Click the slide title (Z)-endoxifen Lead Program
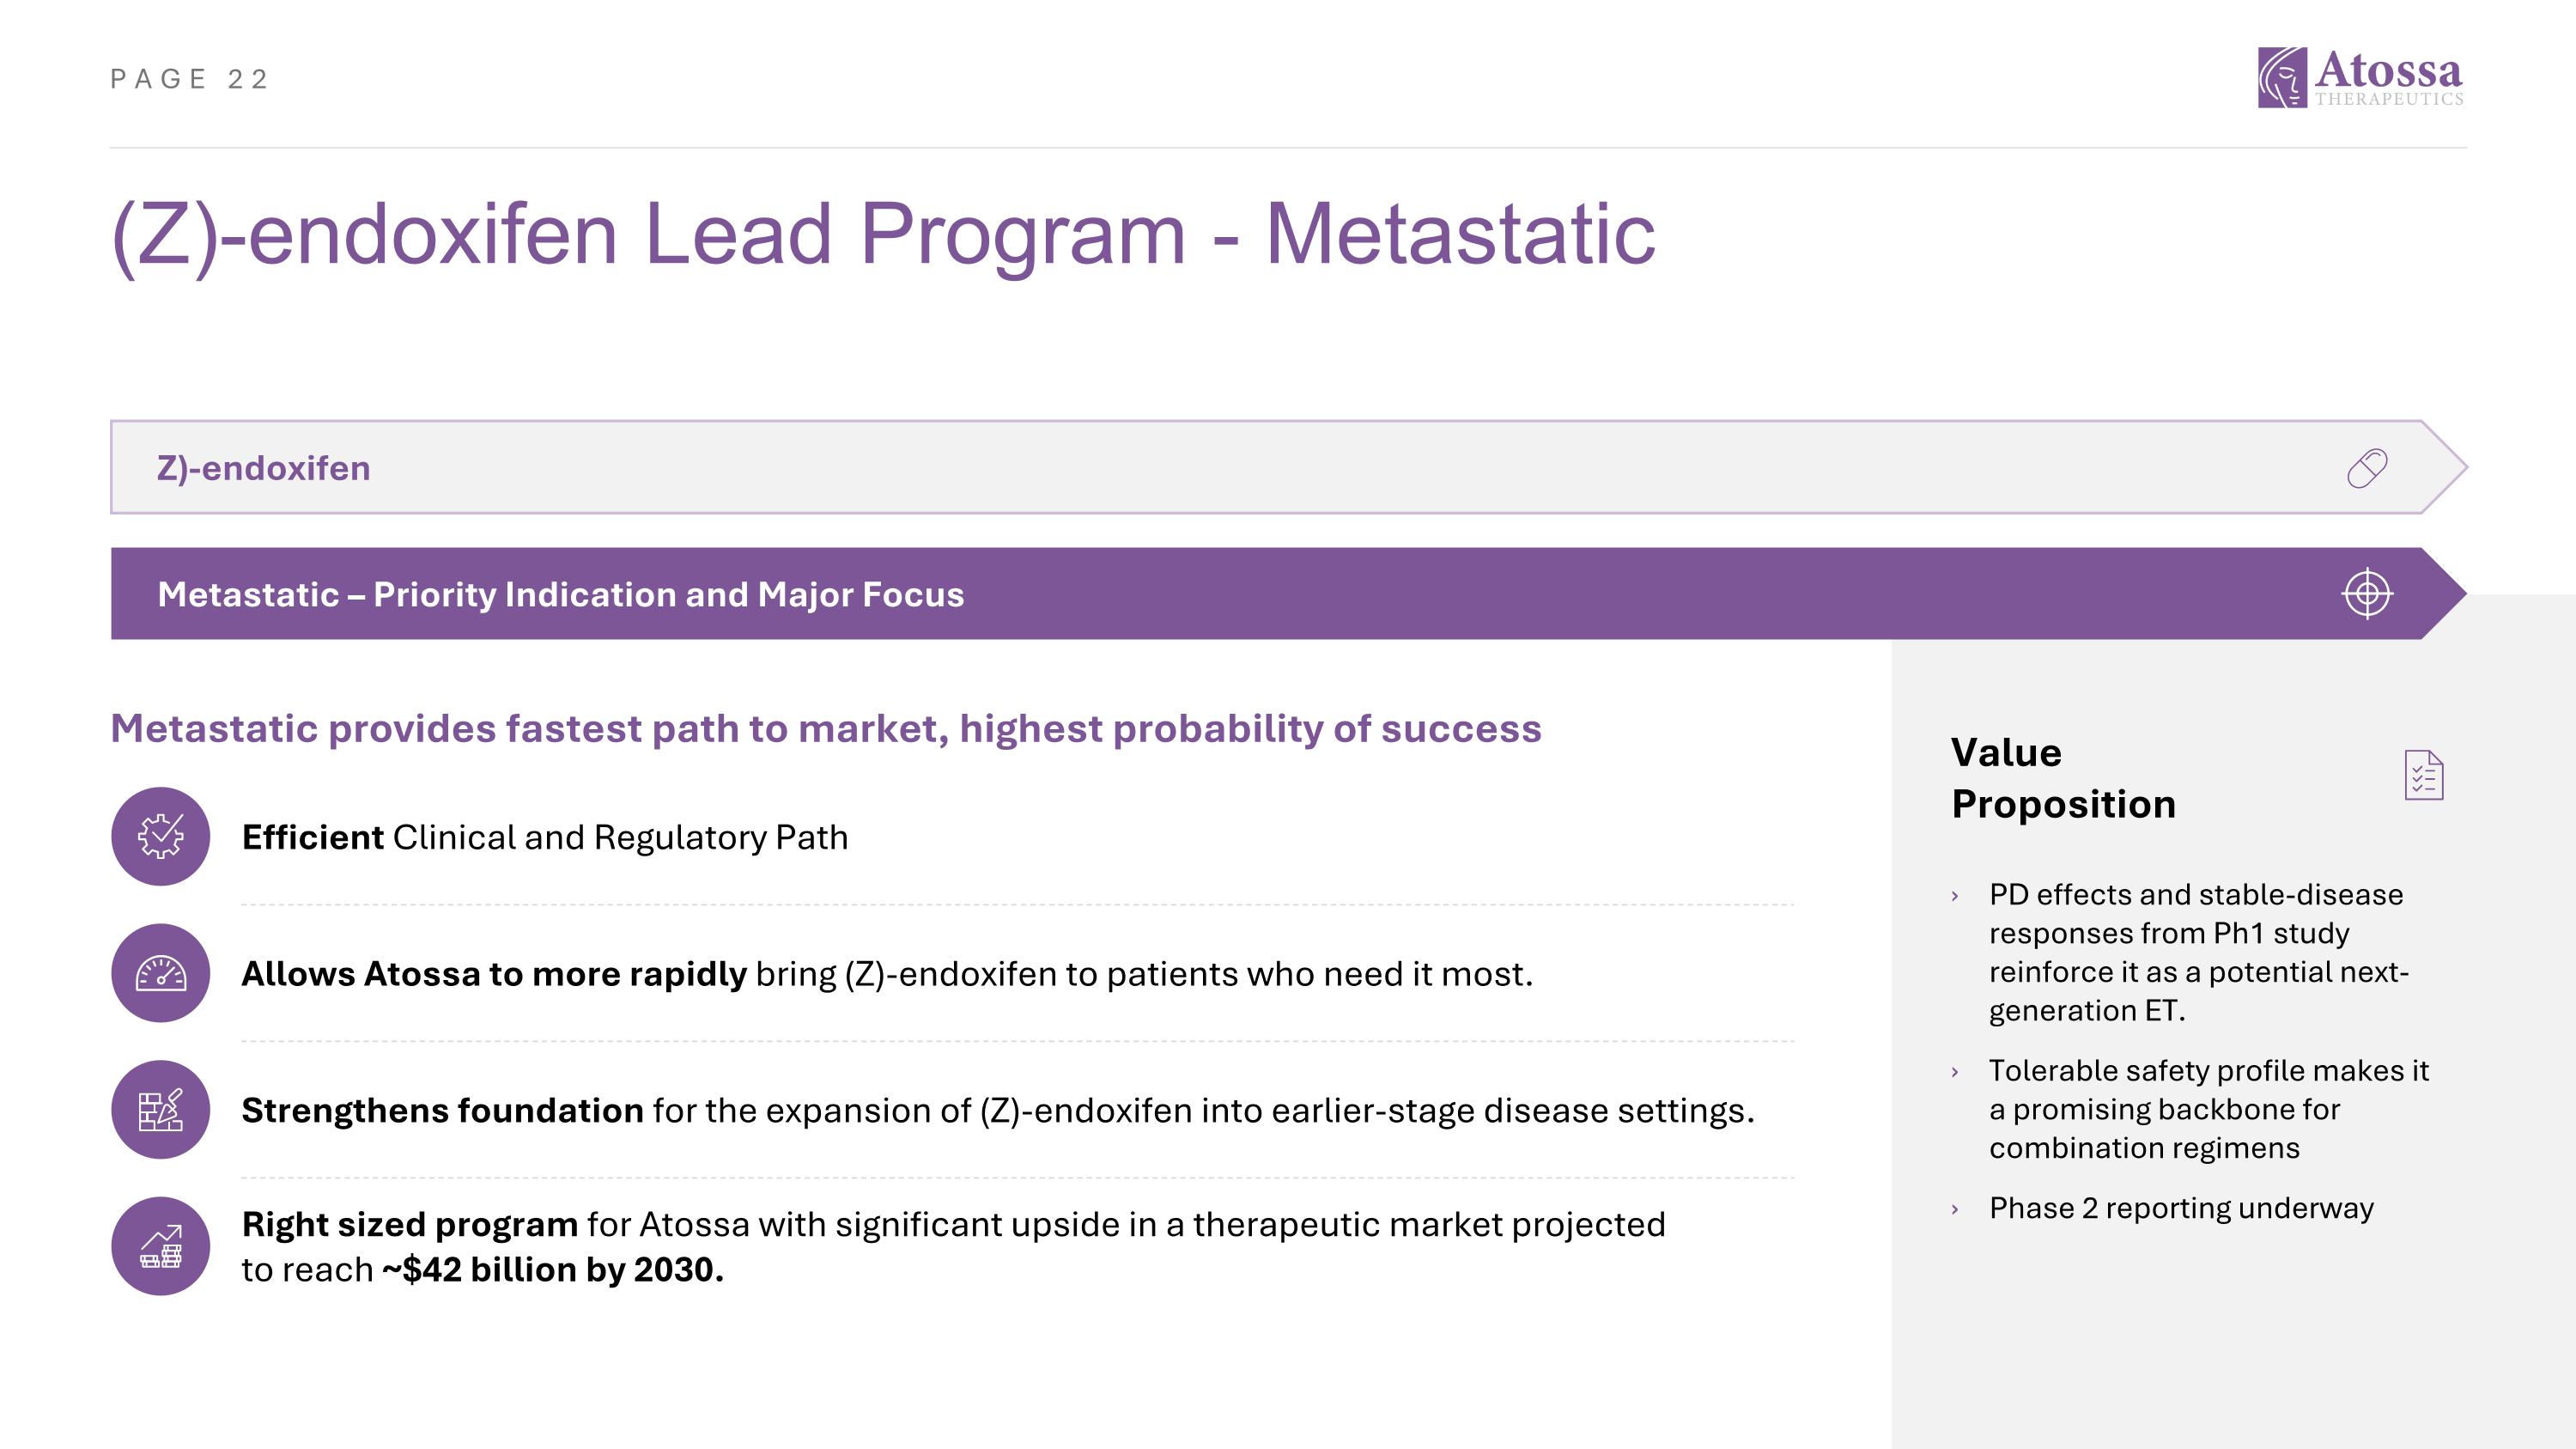This screenshot has width=2576, height=1449. pos(883,235)
